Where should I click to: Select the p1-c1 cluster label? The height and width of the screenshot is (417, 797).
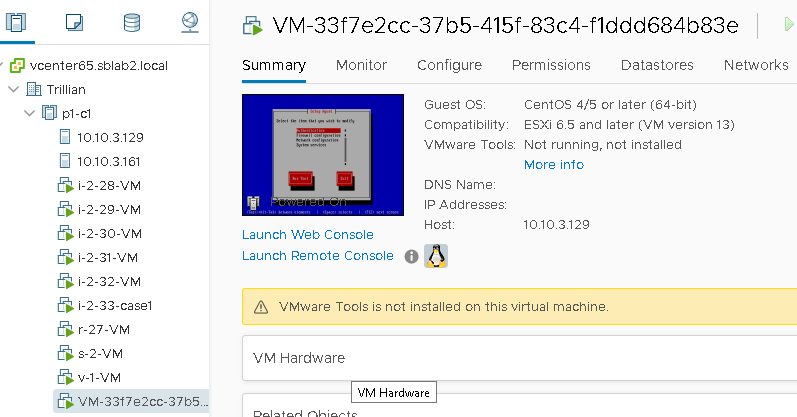click(77, 113)
